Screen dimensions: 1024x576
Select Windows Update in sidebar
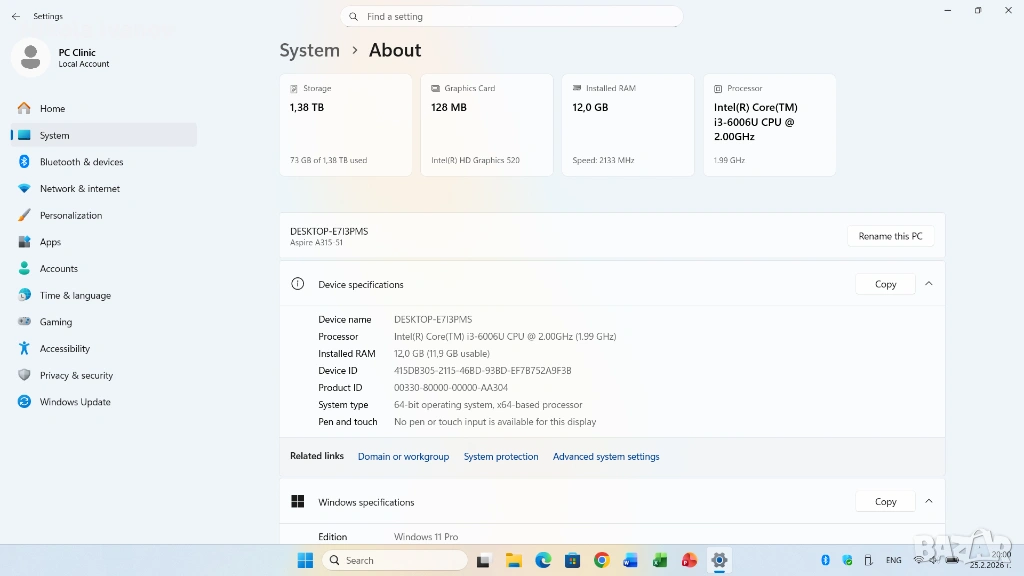point(75,402)
